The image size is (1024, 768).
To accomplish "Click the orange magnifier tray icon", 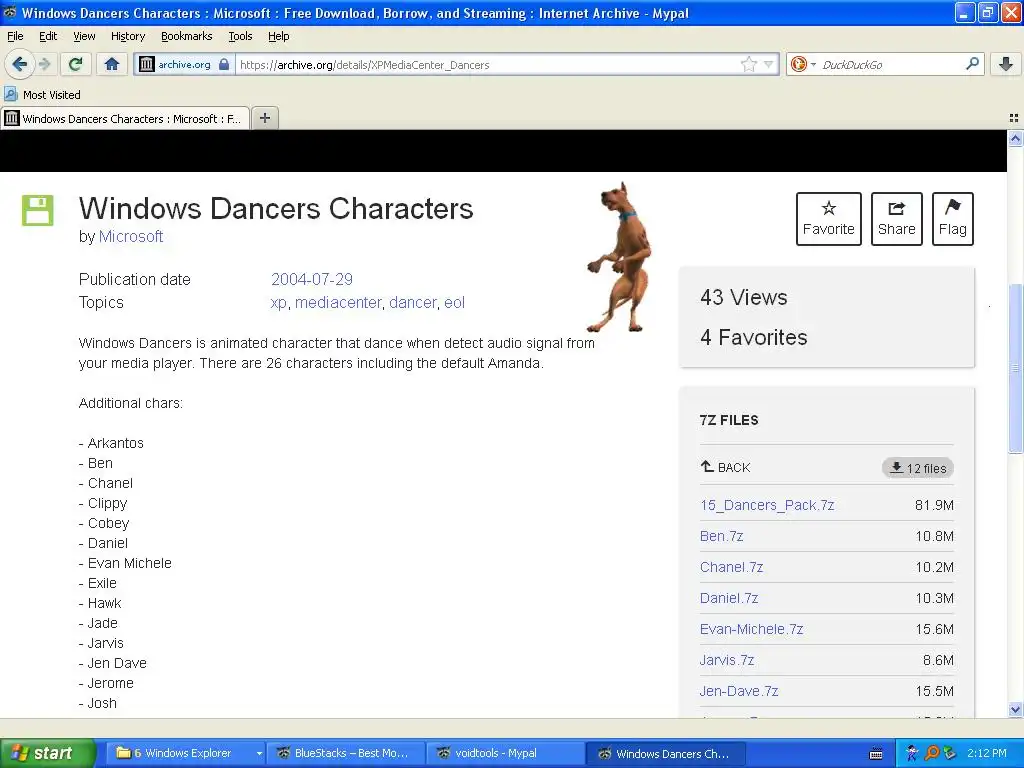I will pos(931,754).
